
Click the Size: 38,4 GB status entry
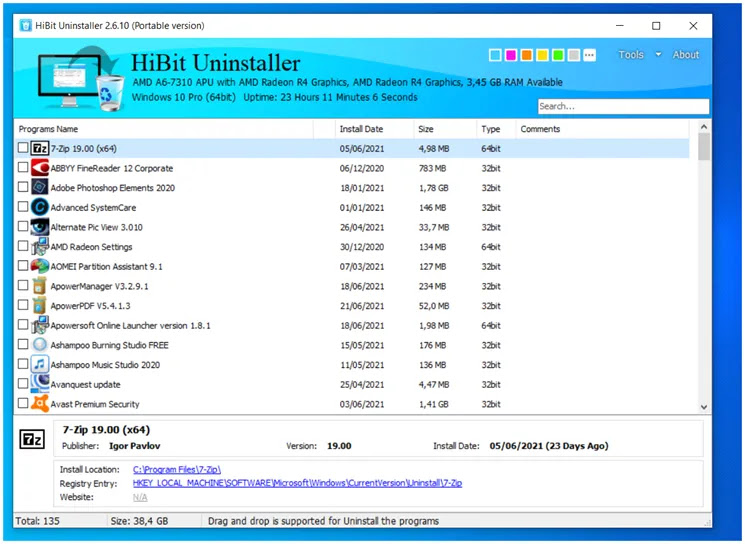click(139, 521)
